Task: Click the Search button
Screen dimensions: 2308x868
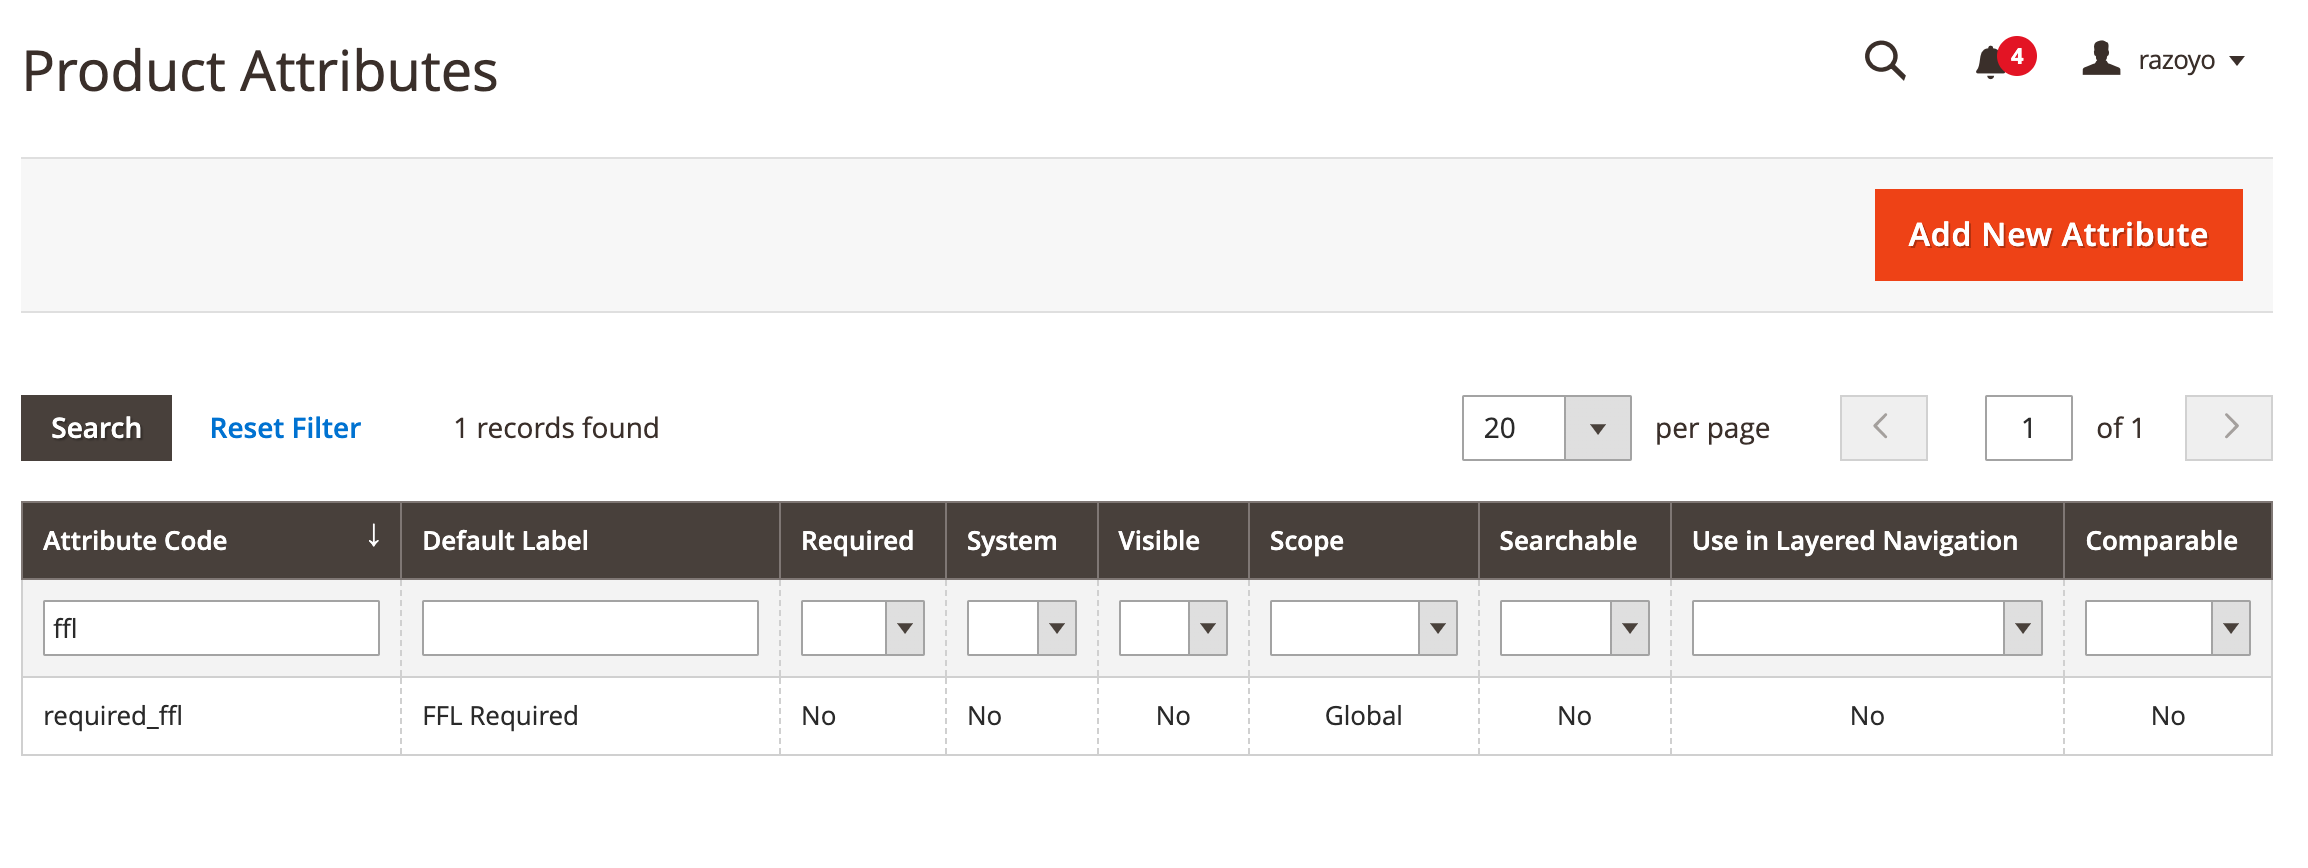Action: 96,428
